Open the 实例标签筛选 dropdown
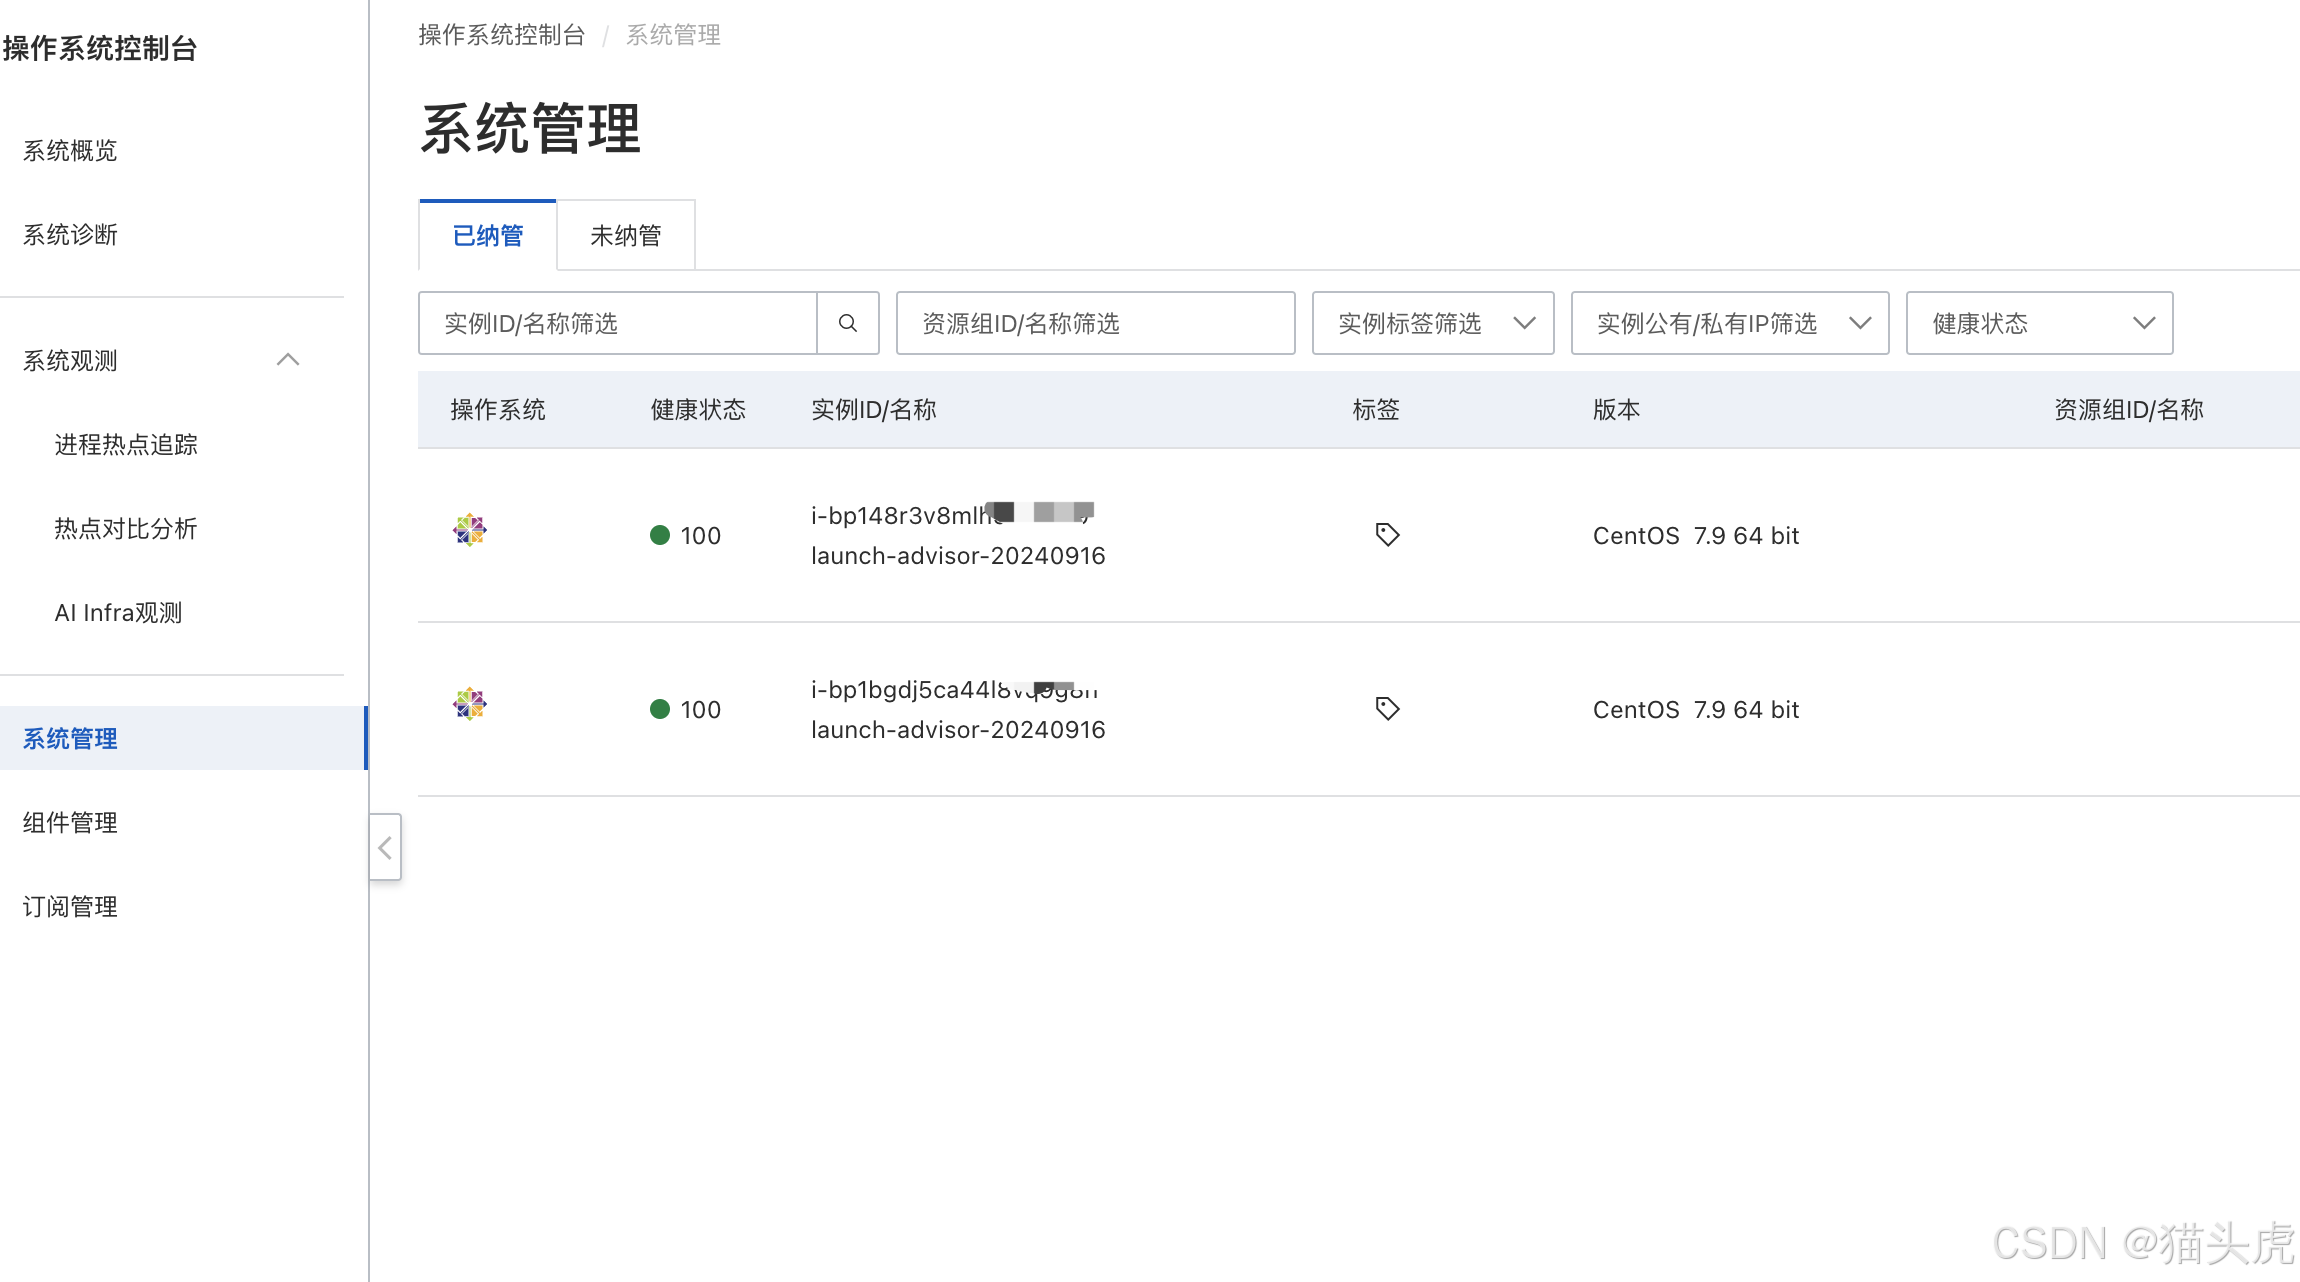Image resolution: width=2300 pixels, height=1282 pixels. point(1433,323)
